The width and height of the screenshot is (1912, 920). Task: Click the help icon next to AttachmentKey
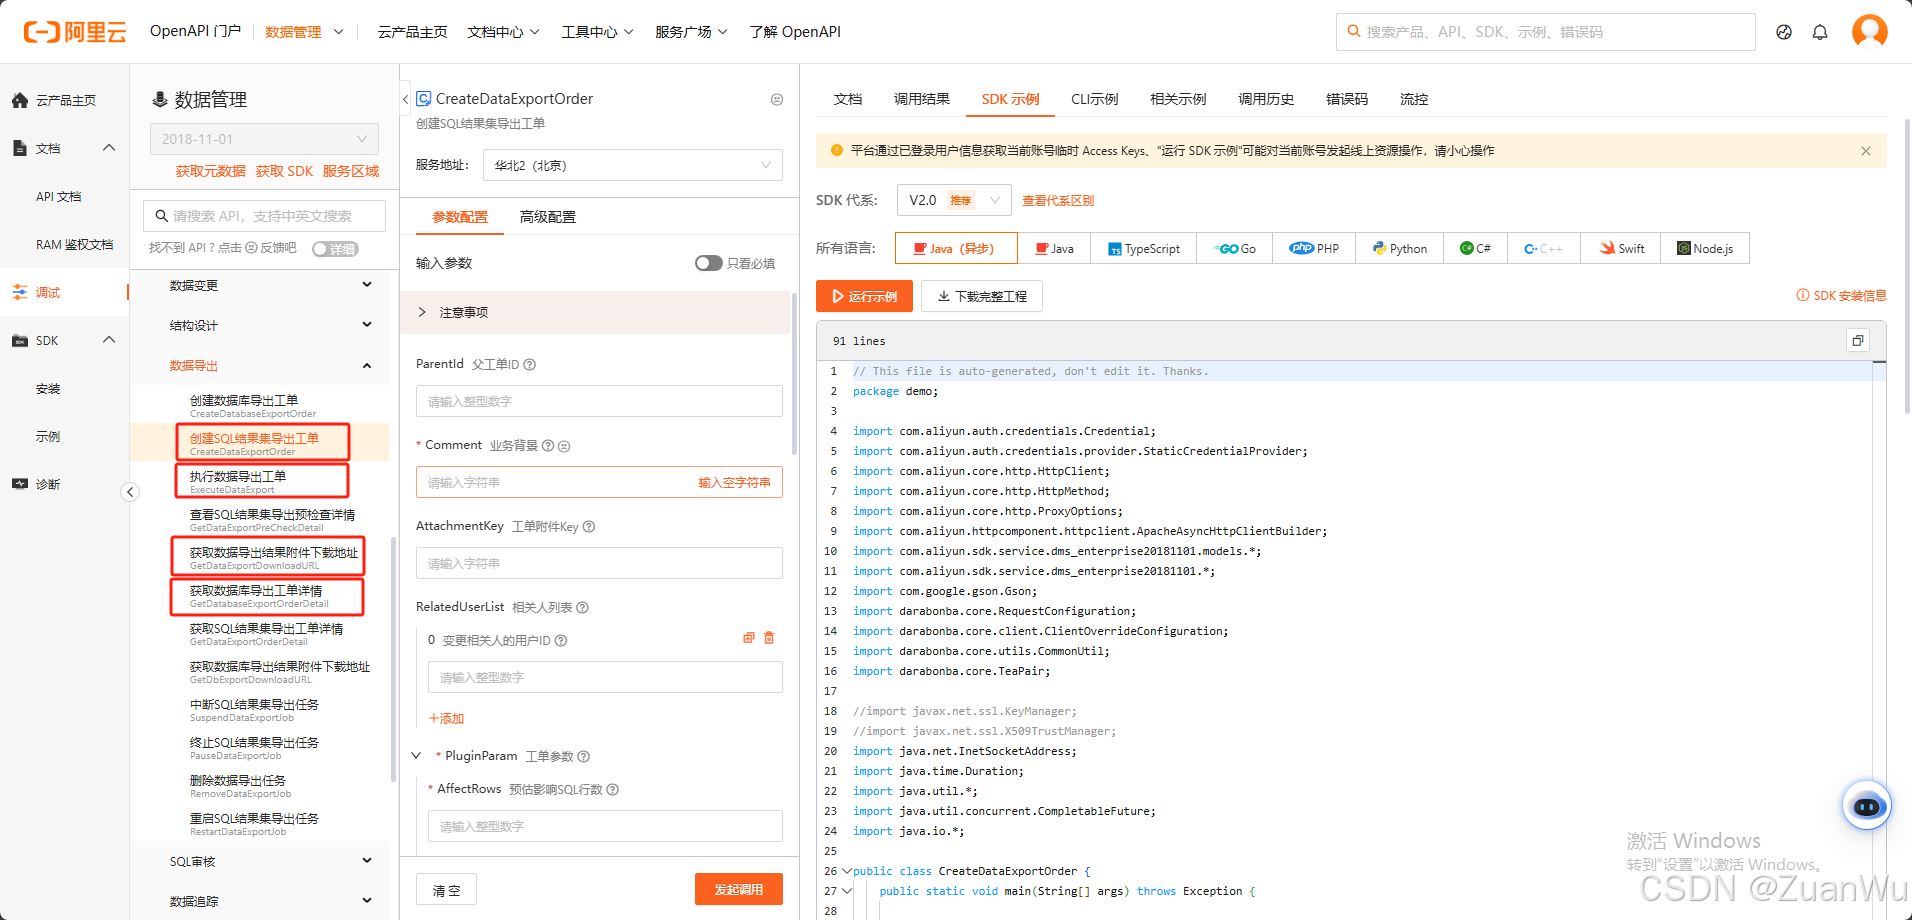(589, 527)
